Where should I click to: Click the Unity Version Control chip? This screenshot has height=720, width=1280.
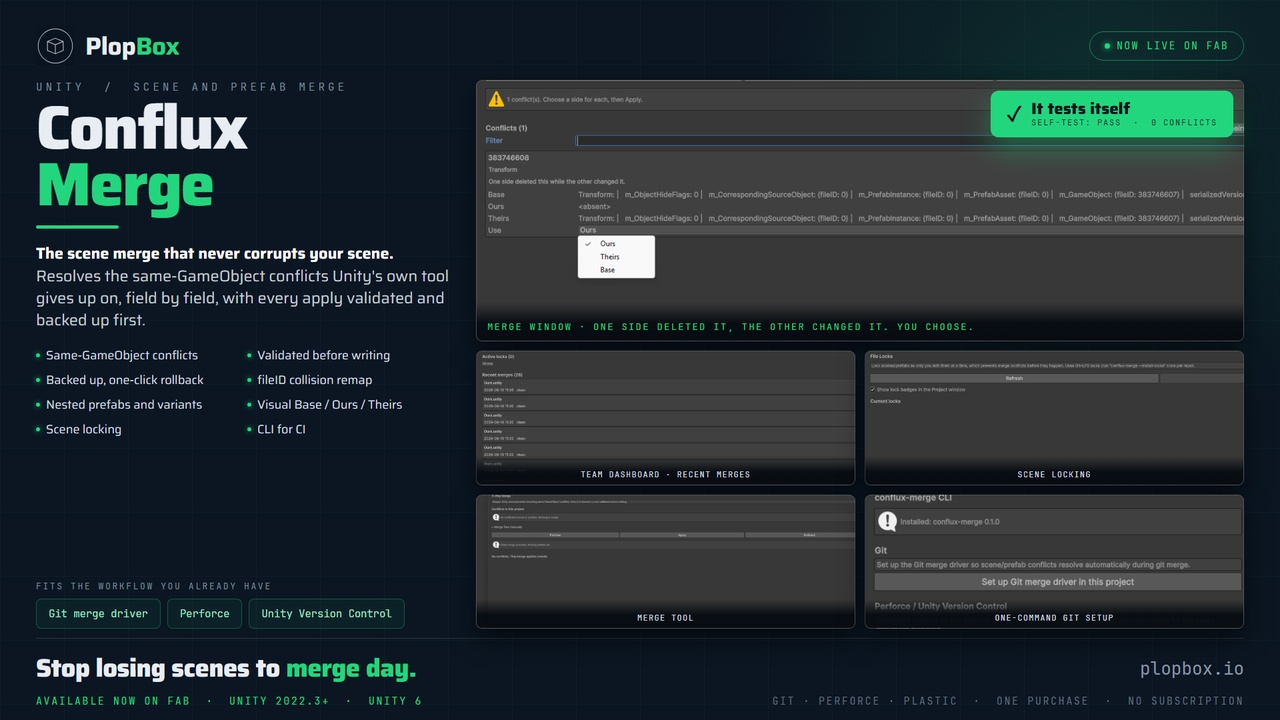coord(327,614)
